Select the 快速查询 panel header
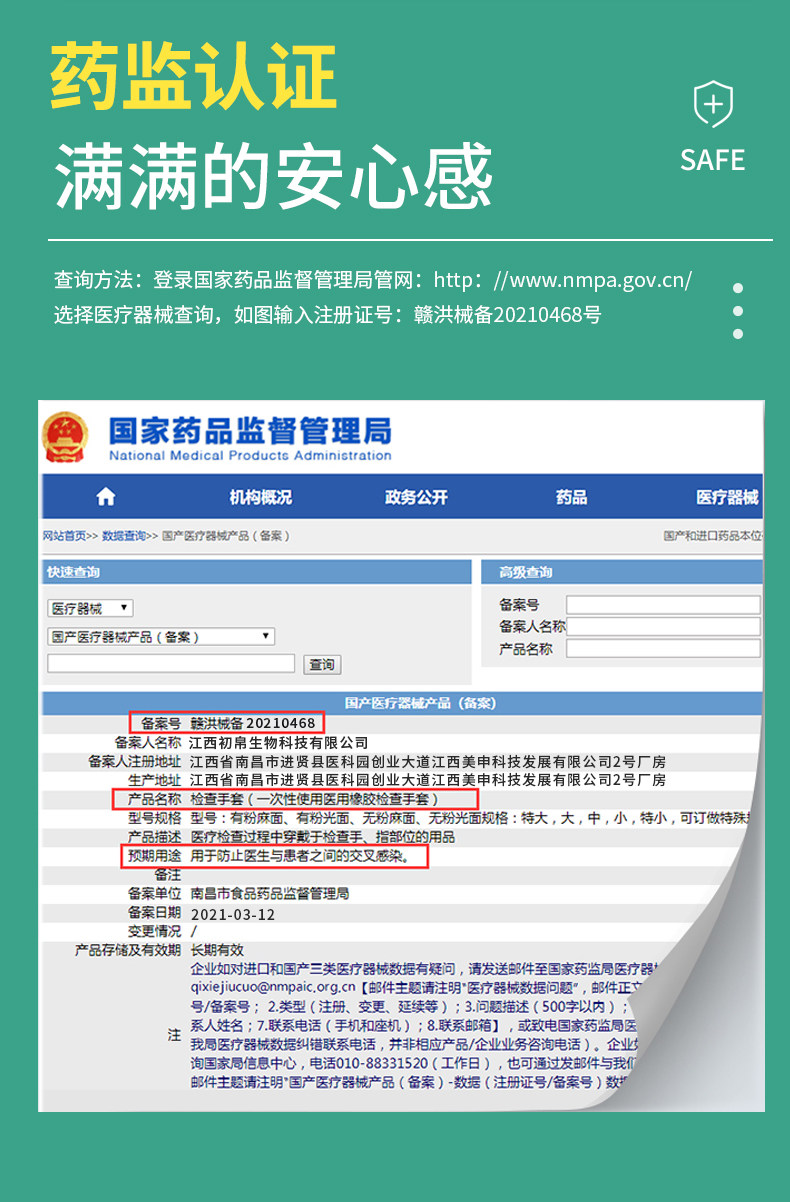The image size is (790, 1202). (256, 572)
